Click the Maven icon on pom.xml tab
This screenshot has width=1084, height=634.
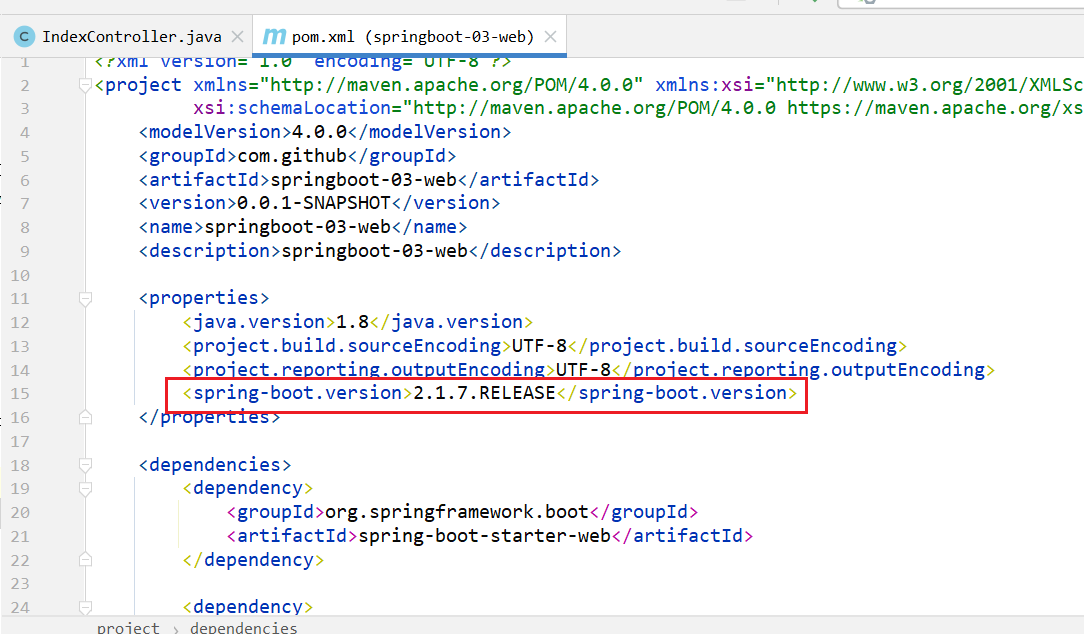273,37
